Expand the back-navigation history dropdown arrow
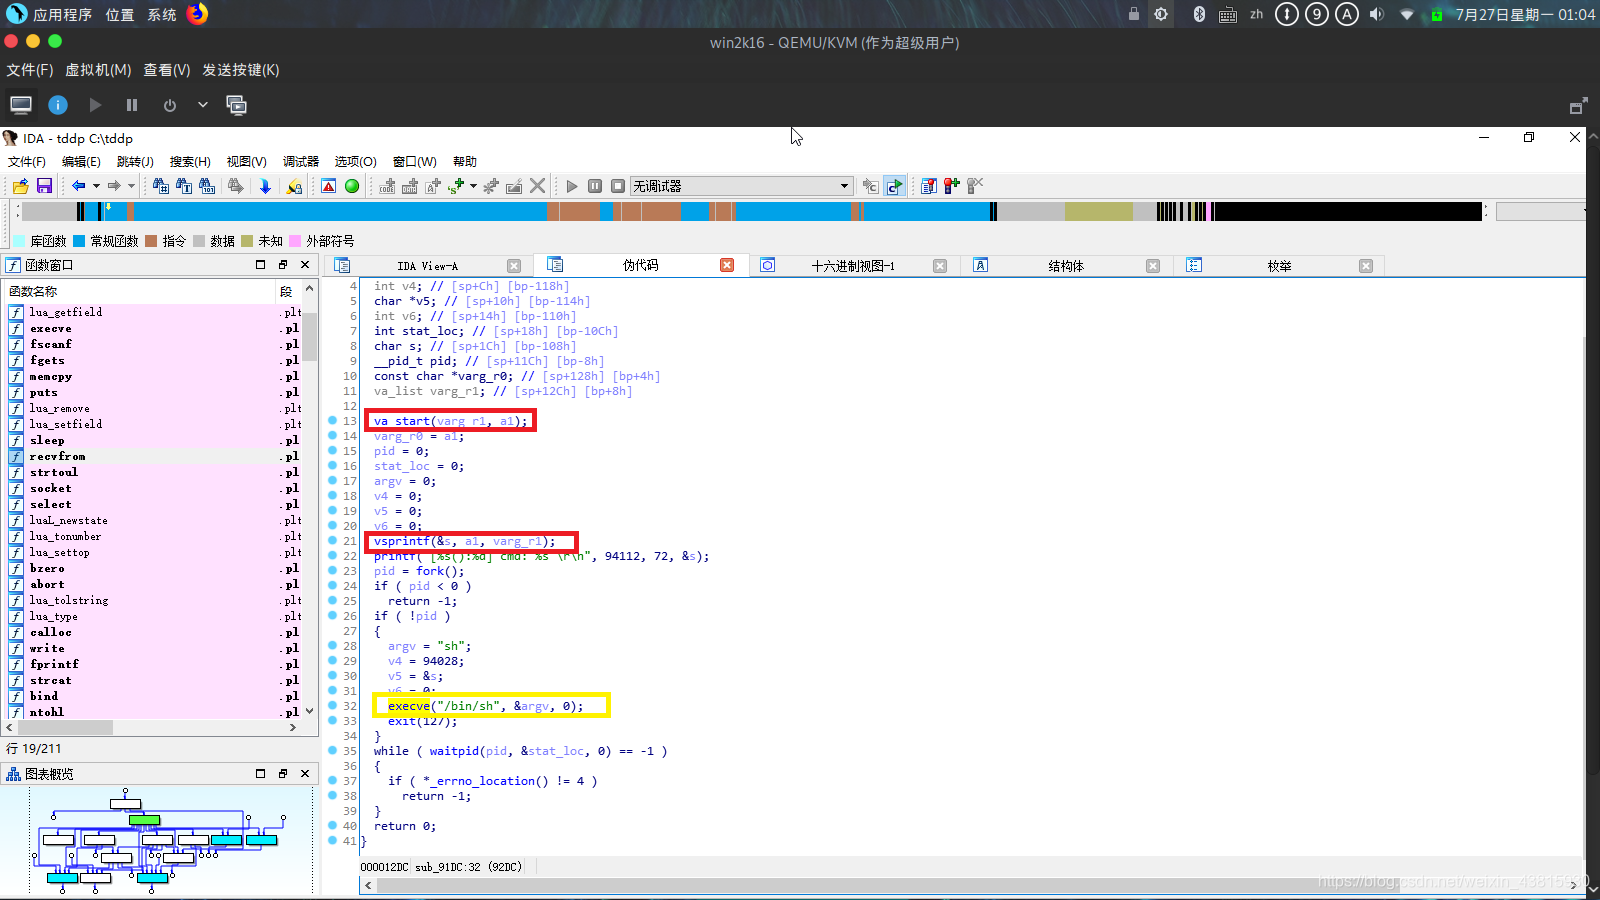The height and width of the screenshot is (900, 1600). point(96,186)
